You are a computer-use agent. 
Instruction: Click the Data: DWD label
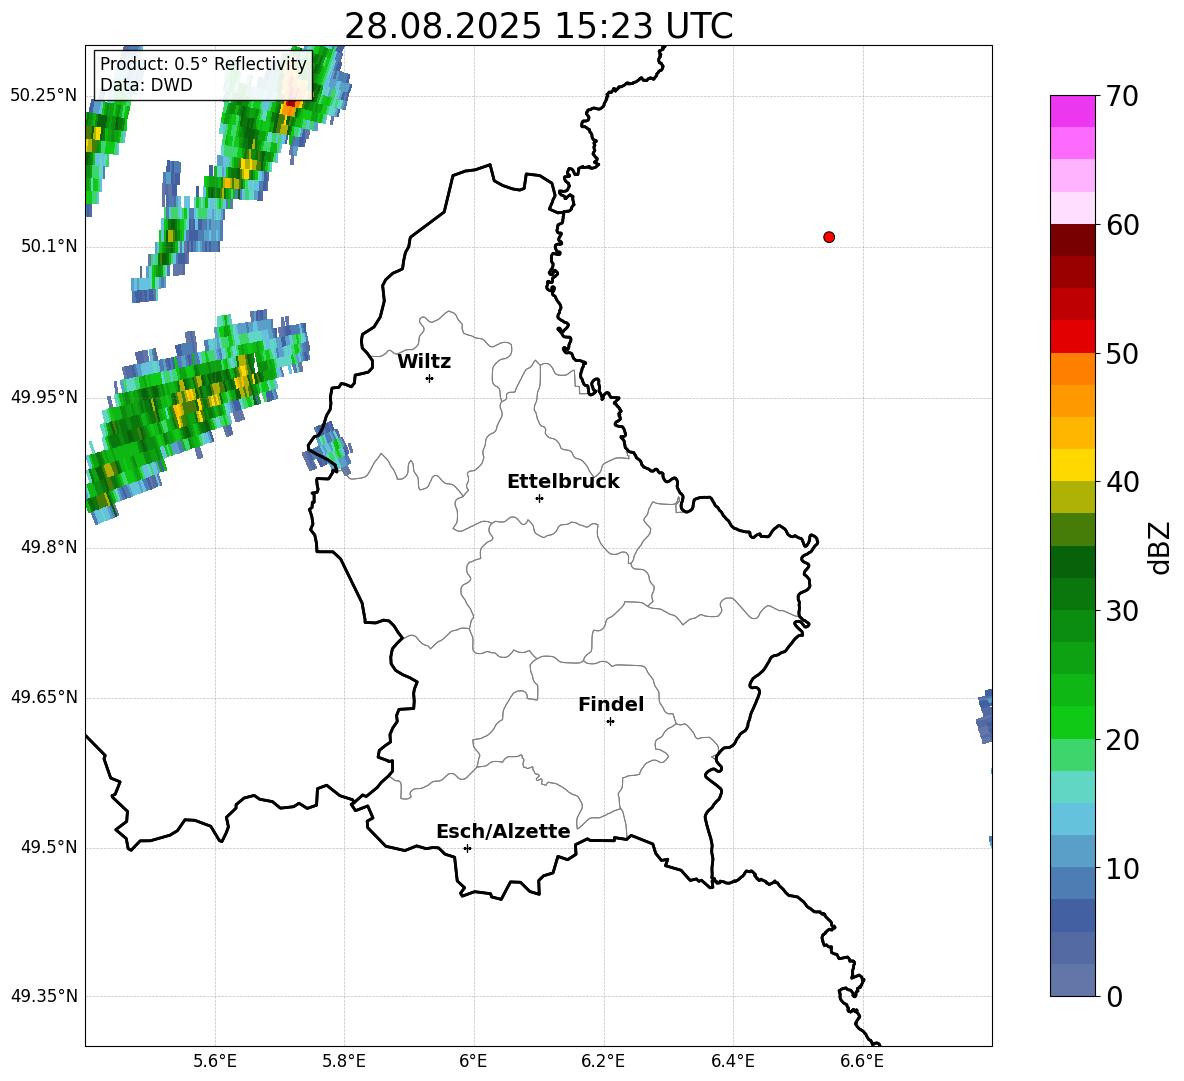pos(146,85)
